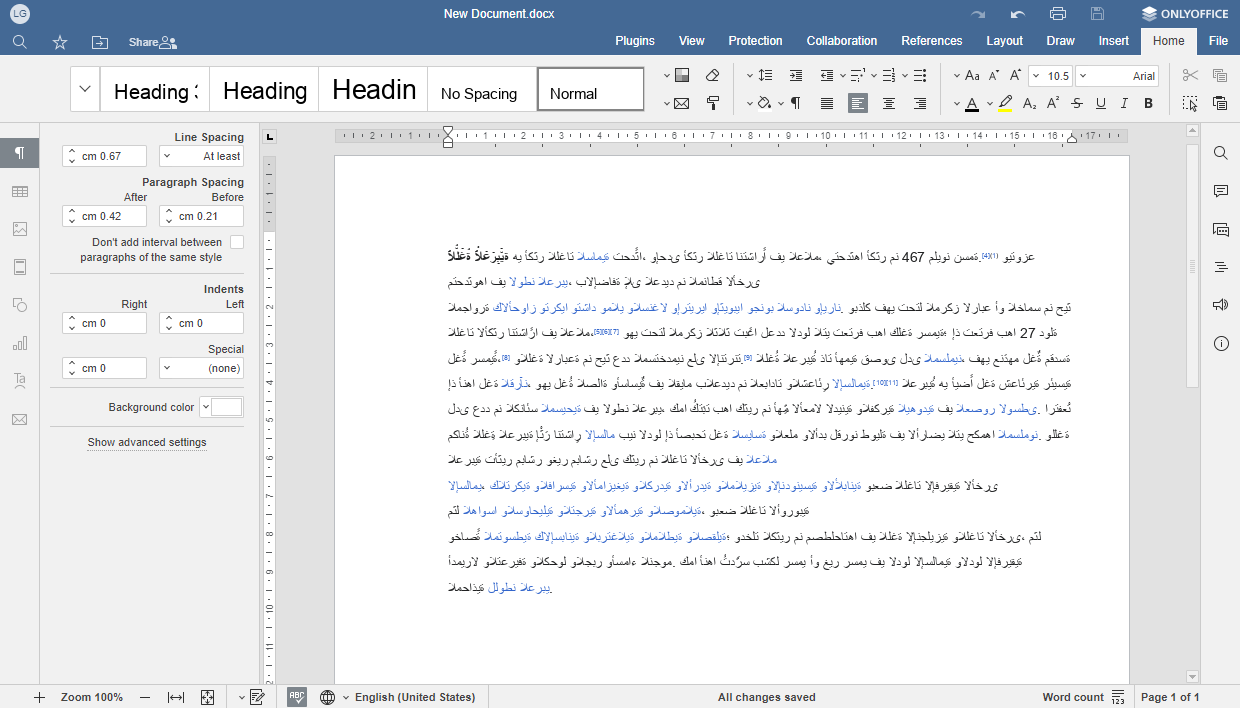This screenshot has width=1240, height=708.
Task: Click the Undo arrow icon
Action: (1018, 14)
